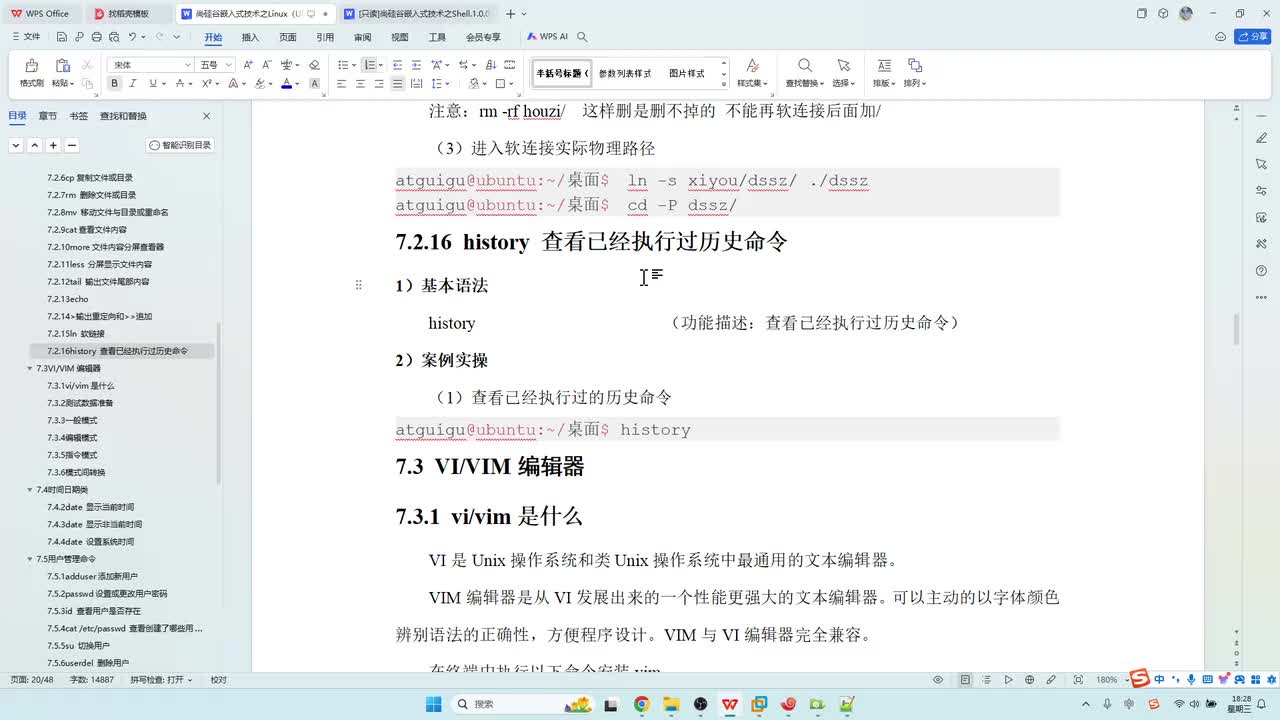This screenshot has height=720, width=1280.
Task: Click the Paste (粘贴) clipboard icon
Action: click(x=62, y=66)
